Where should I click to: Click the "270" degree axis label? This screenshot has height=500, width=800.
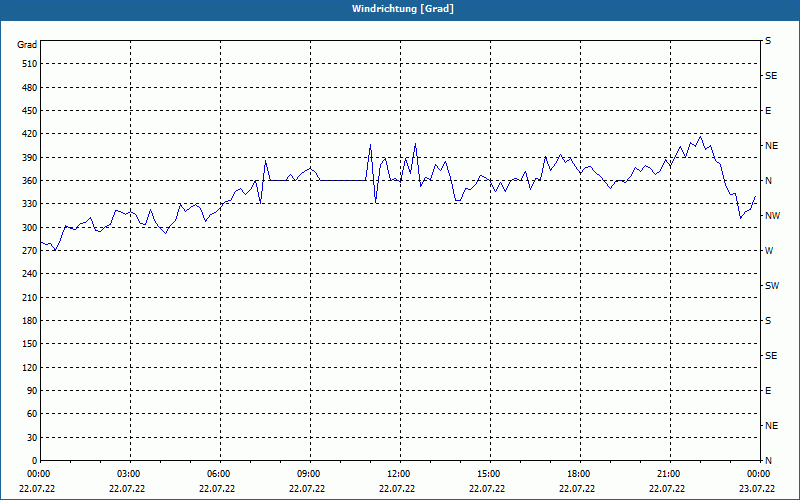tap(30, 251)
